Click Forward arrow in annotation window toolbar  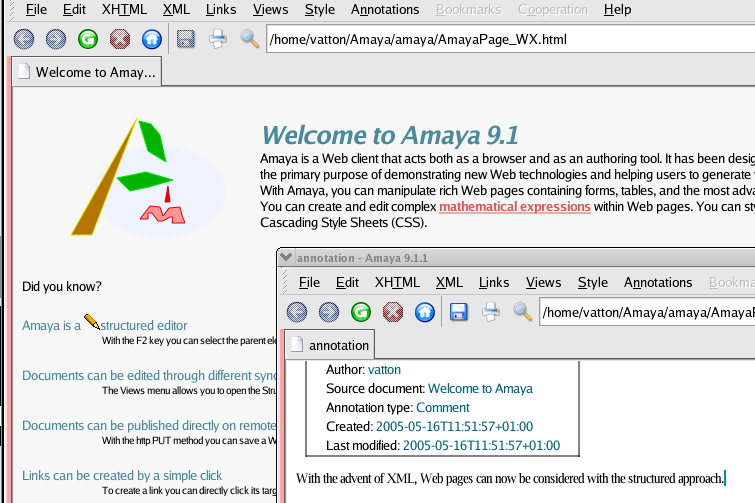click(329, 312)
